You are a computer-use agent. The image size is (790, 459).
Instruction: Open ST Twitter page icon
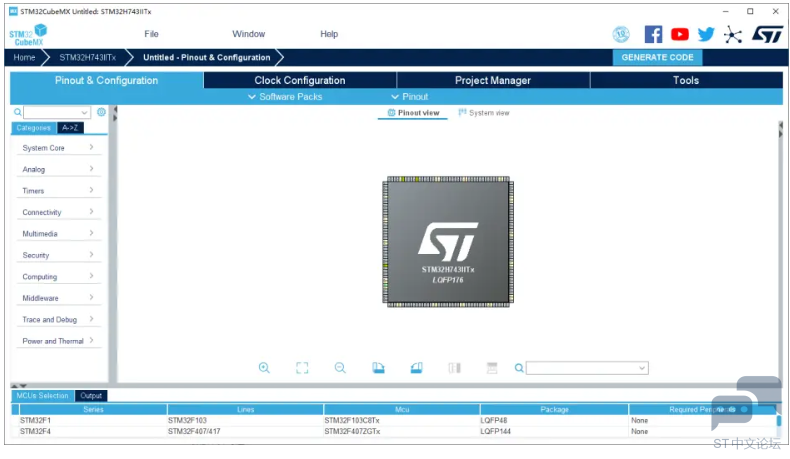[706, 34]
